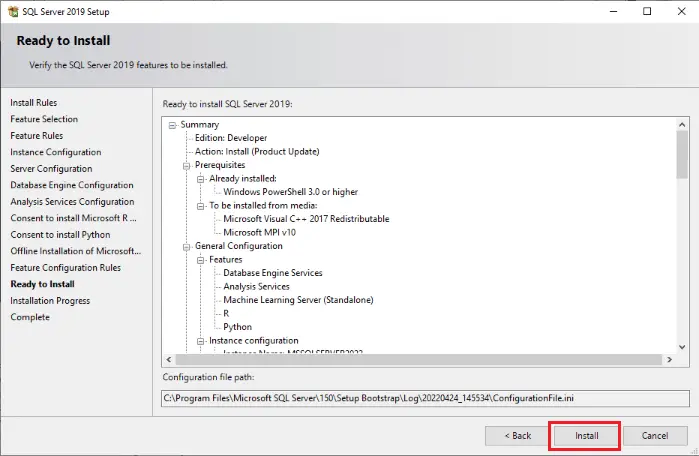This screenshot has width=699, height=456.
Task: Collapse the General Configuration node
Action: pyautogui.click(x=186, y=246)
